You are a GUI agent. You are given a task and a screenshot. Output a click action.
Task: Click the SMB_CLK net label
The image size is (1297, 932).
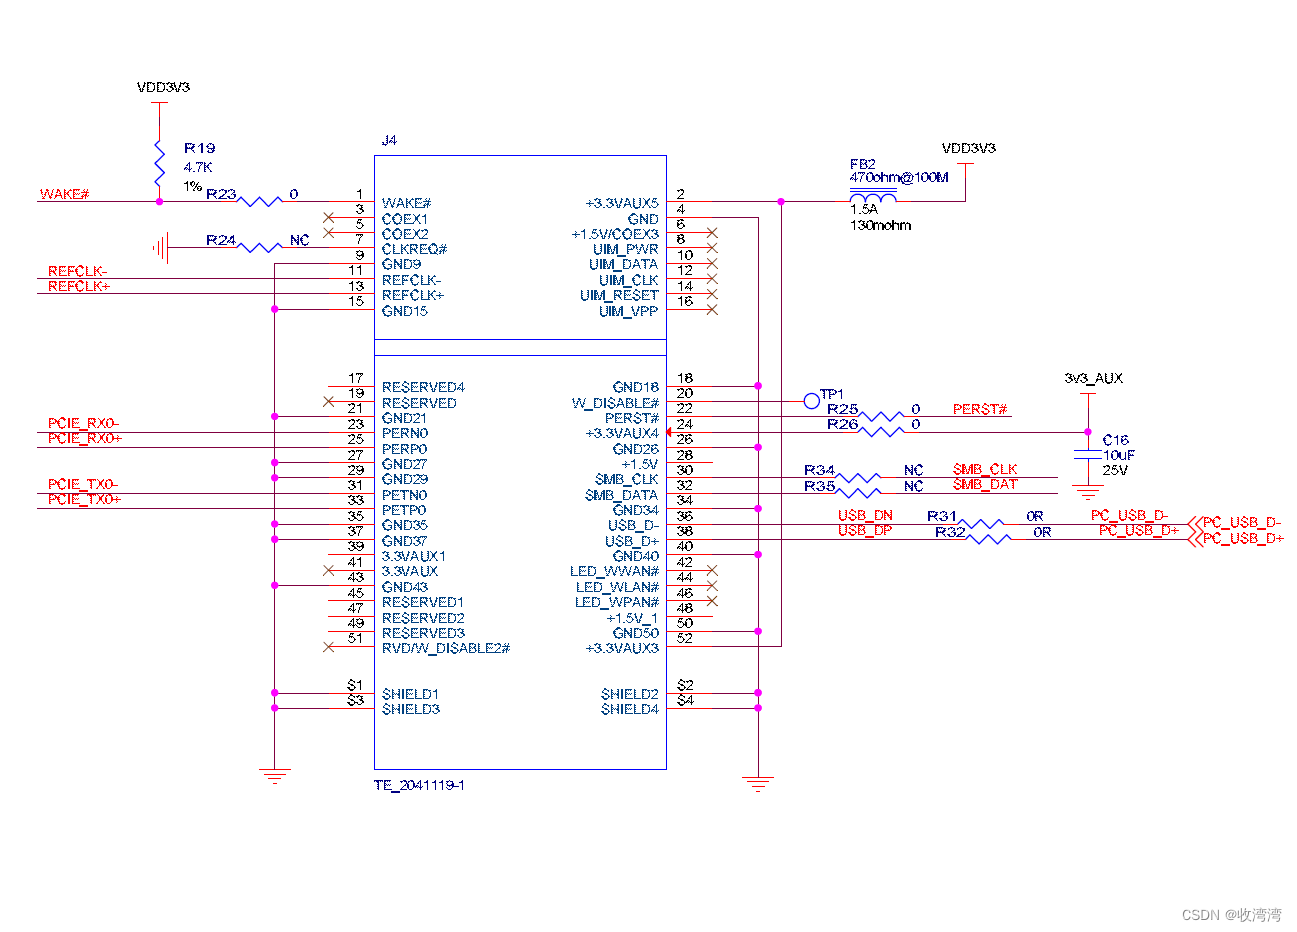pos(985,469)
